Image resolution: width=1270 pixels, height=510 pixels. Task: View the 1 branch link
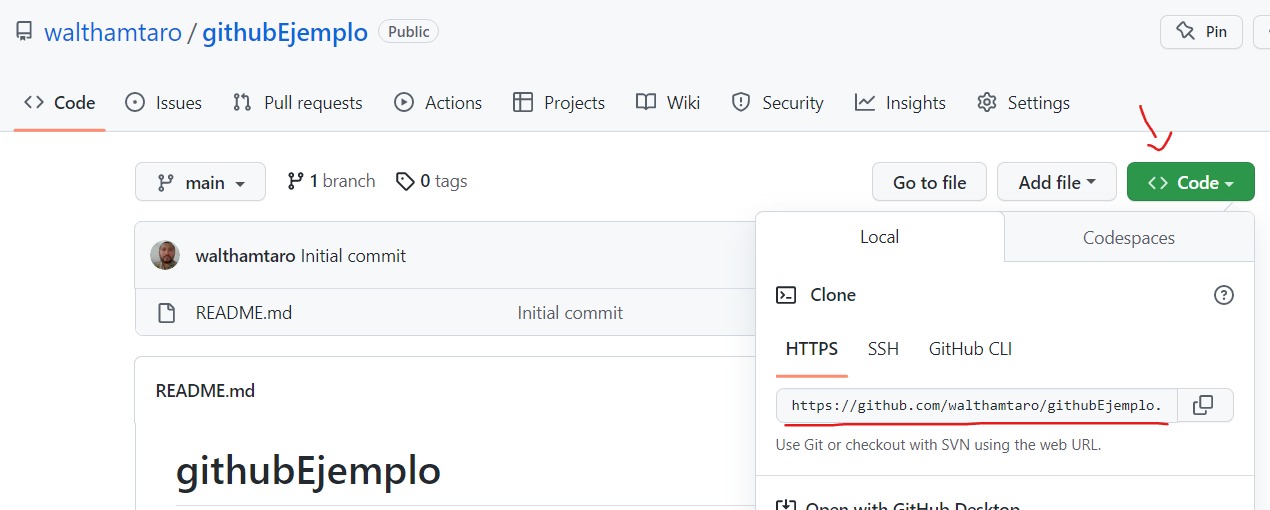331,181
